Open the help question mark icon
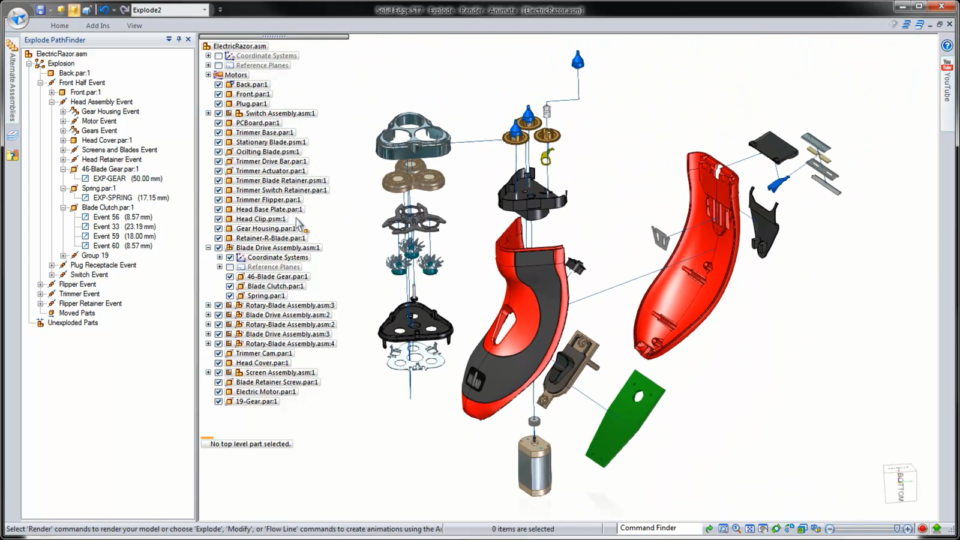The image size is (960, 540). click(x=946, y=46)
